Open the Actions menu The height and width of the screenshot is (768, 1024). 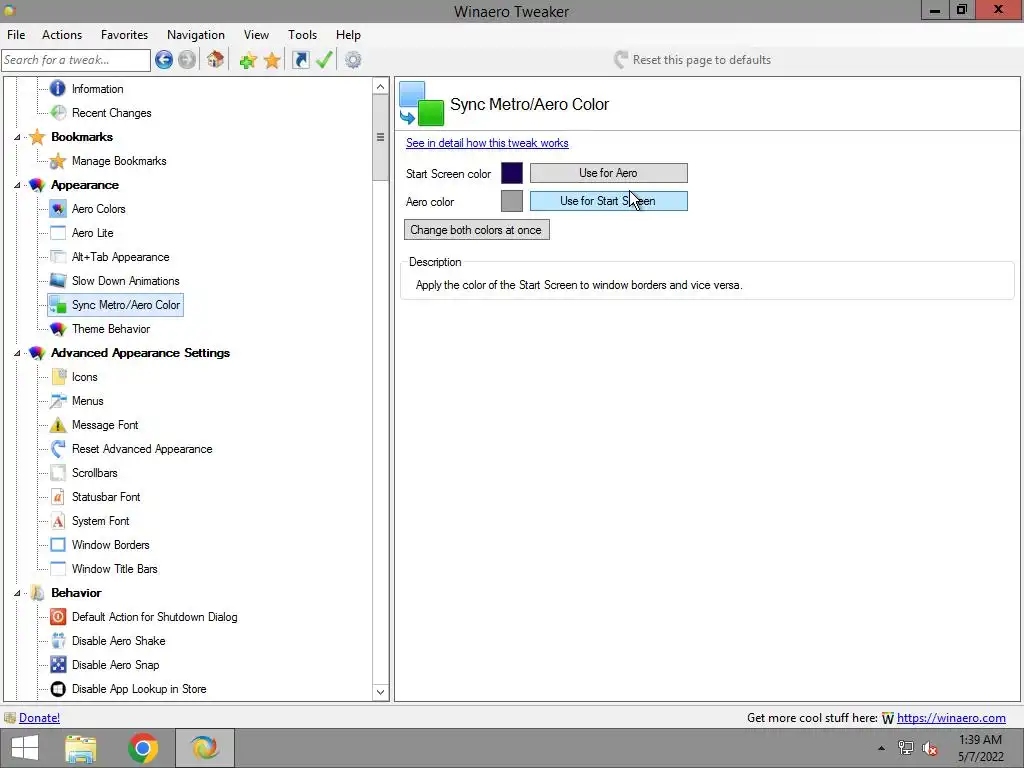62,35
